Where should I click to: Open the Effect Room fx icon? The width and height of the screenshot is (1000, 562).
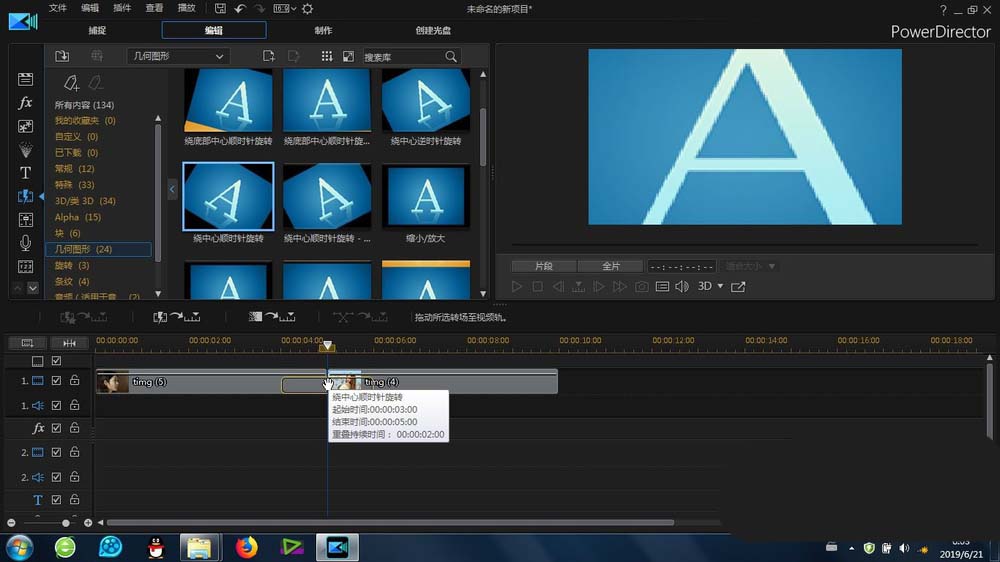[x=26, y=102]
